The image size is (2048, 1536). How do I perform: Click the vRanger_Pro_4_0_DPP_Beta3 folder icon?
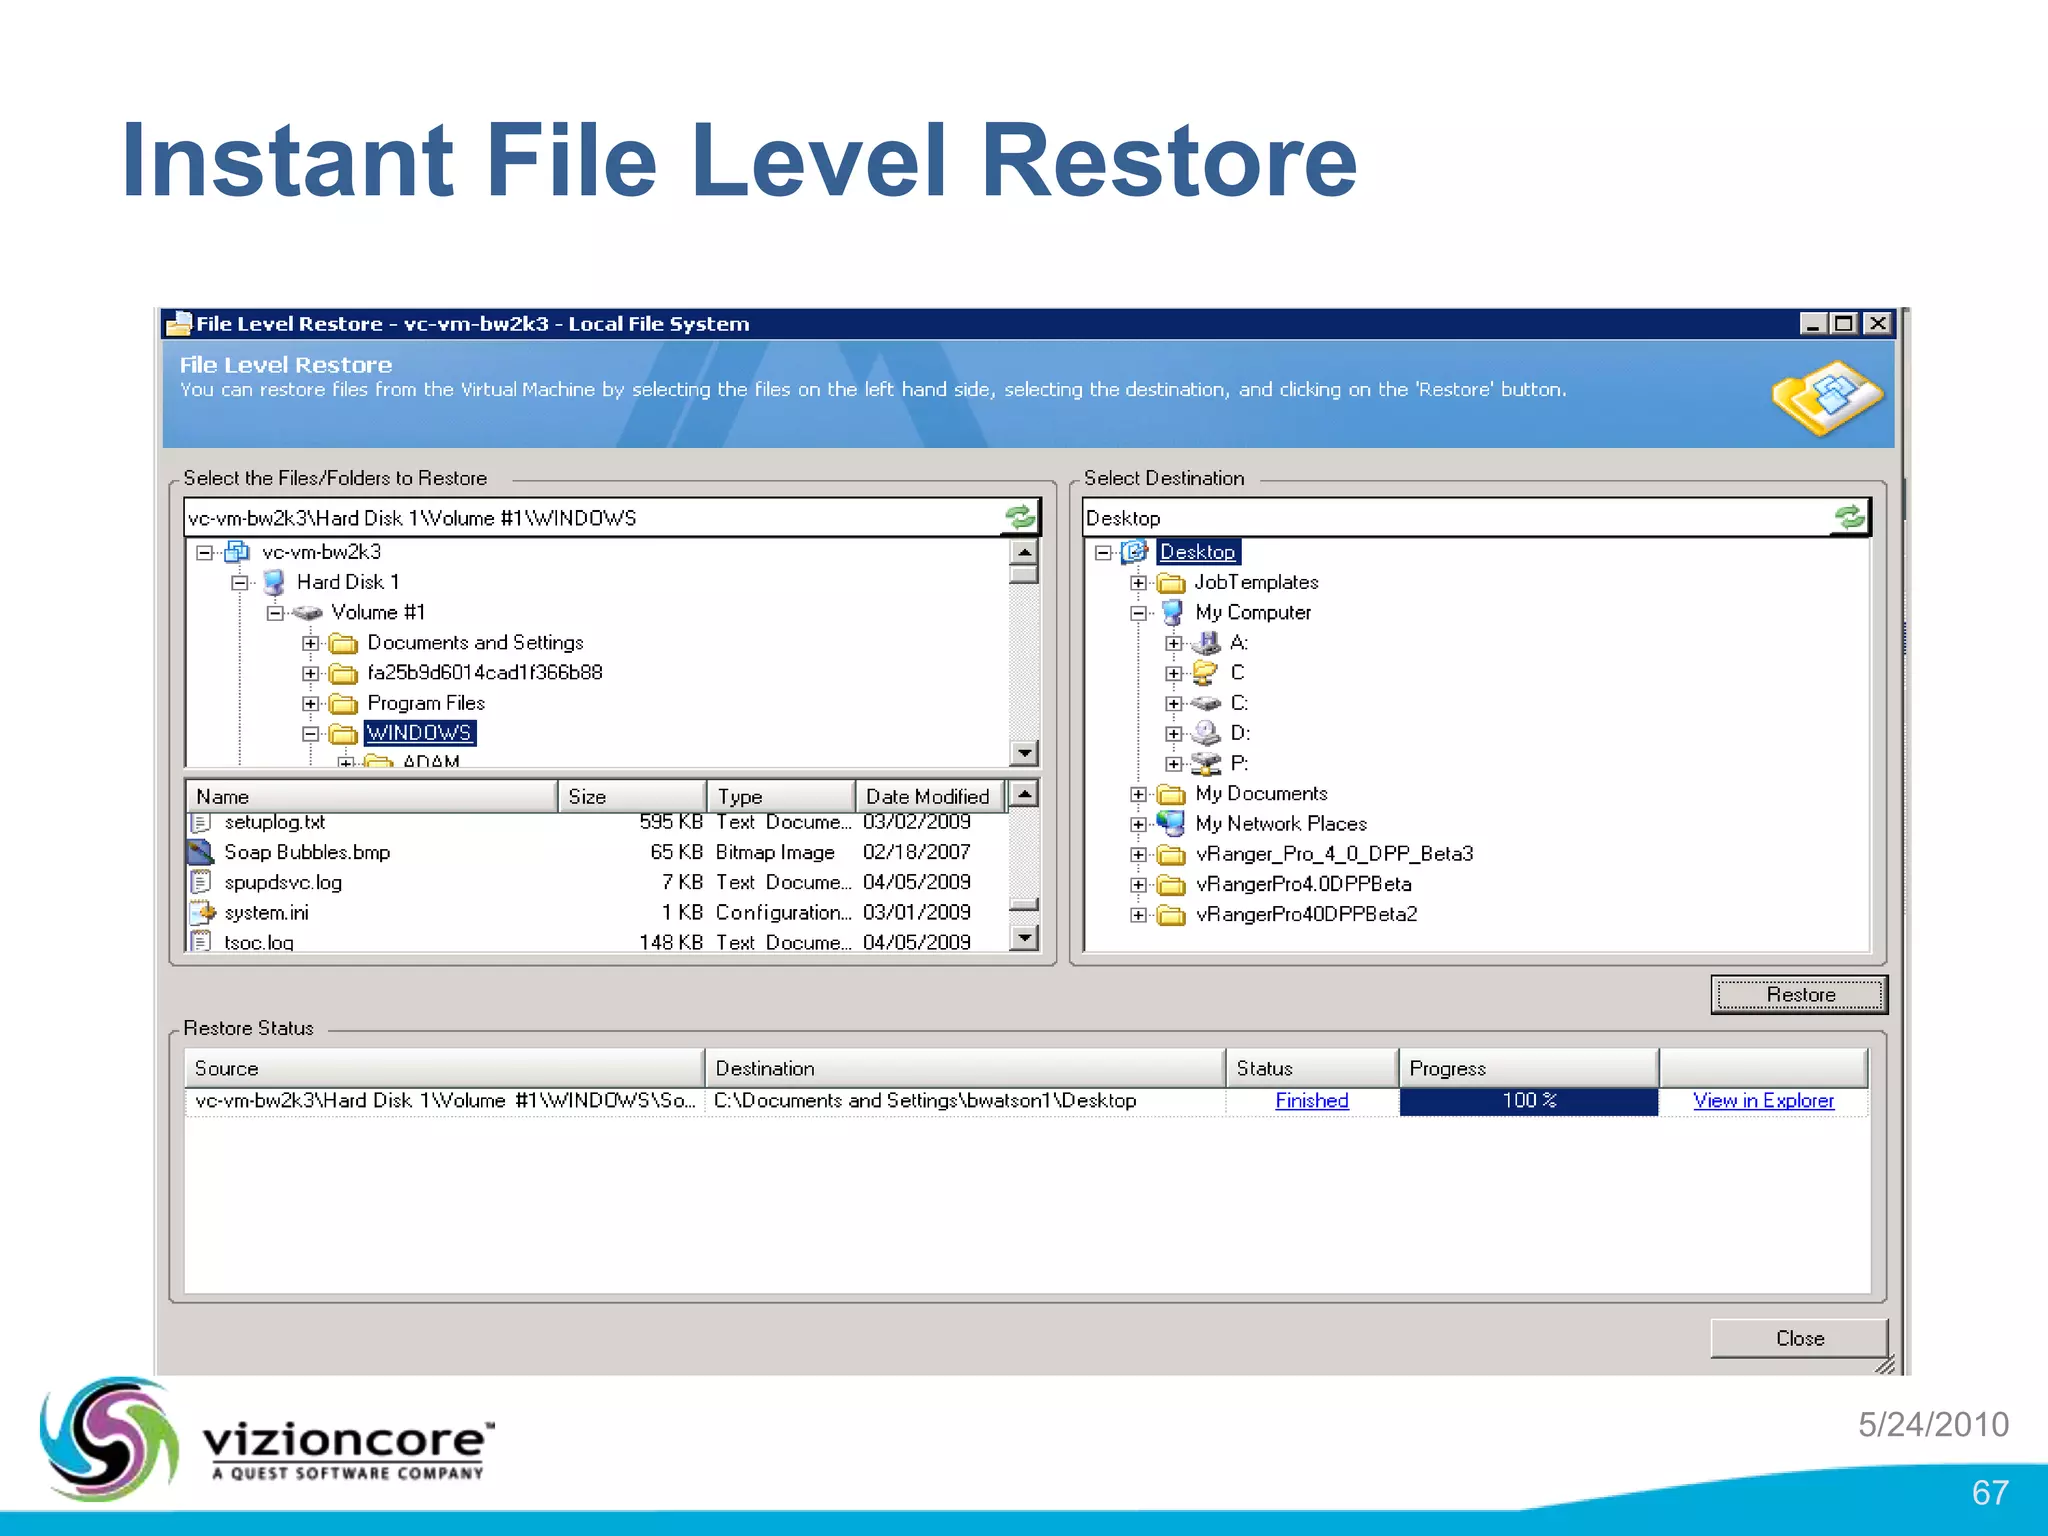click(x=1171, y=855)
